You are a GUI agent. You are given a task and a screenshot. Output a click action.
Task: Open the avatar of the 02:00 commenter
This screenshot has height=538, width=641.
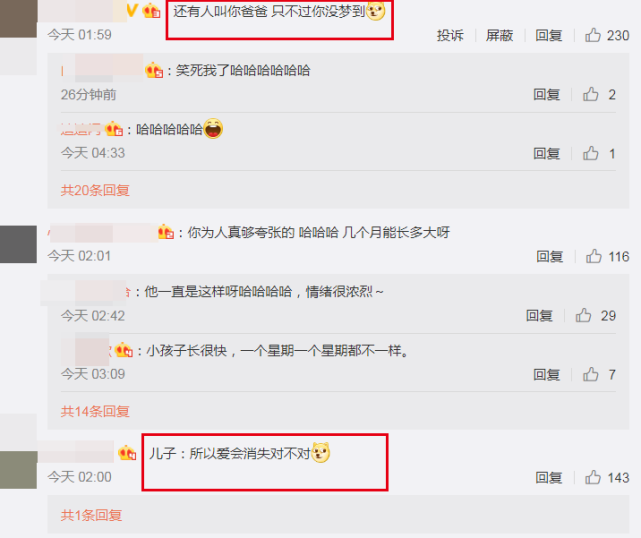click(x=18, y=470)
